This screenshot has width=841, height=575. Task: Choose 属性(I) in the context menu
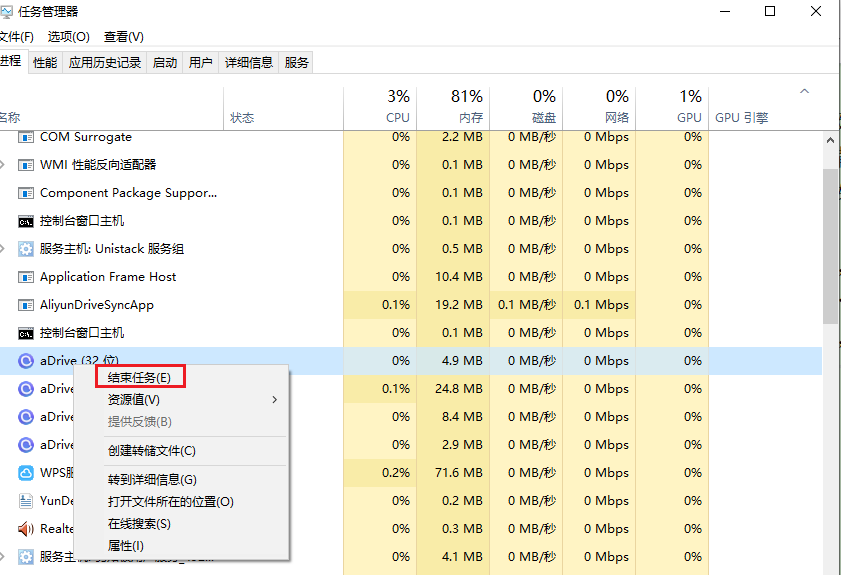pyautogui.click(x=182, y=545)
